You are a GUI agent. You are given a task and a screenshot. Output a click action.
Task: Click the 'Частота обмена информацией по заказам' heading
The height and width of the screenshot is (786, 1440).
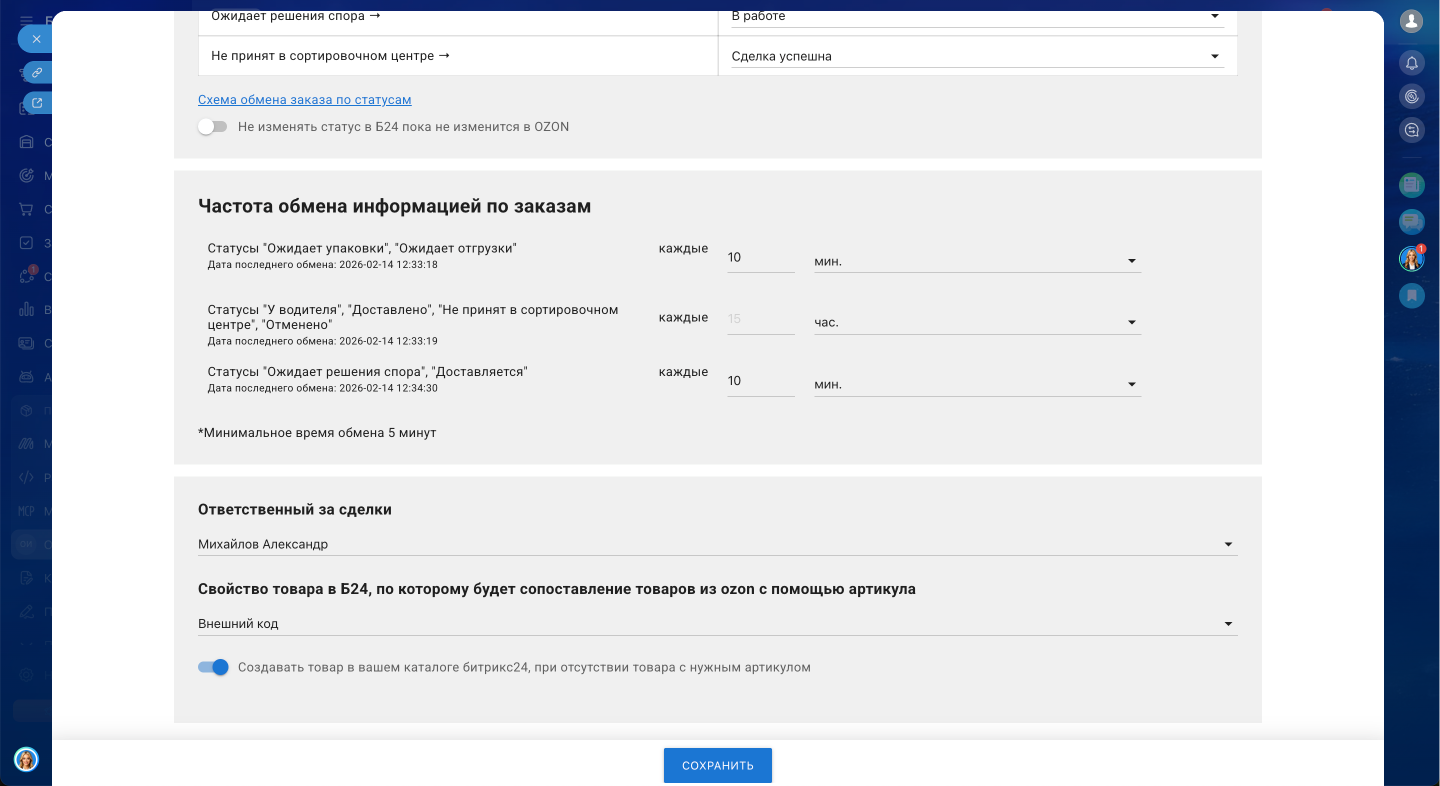click(395, 206)
